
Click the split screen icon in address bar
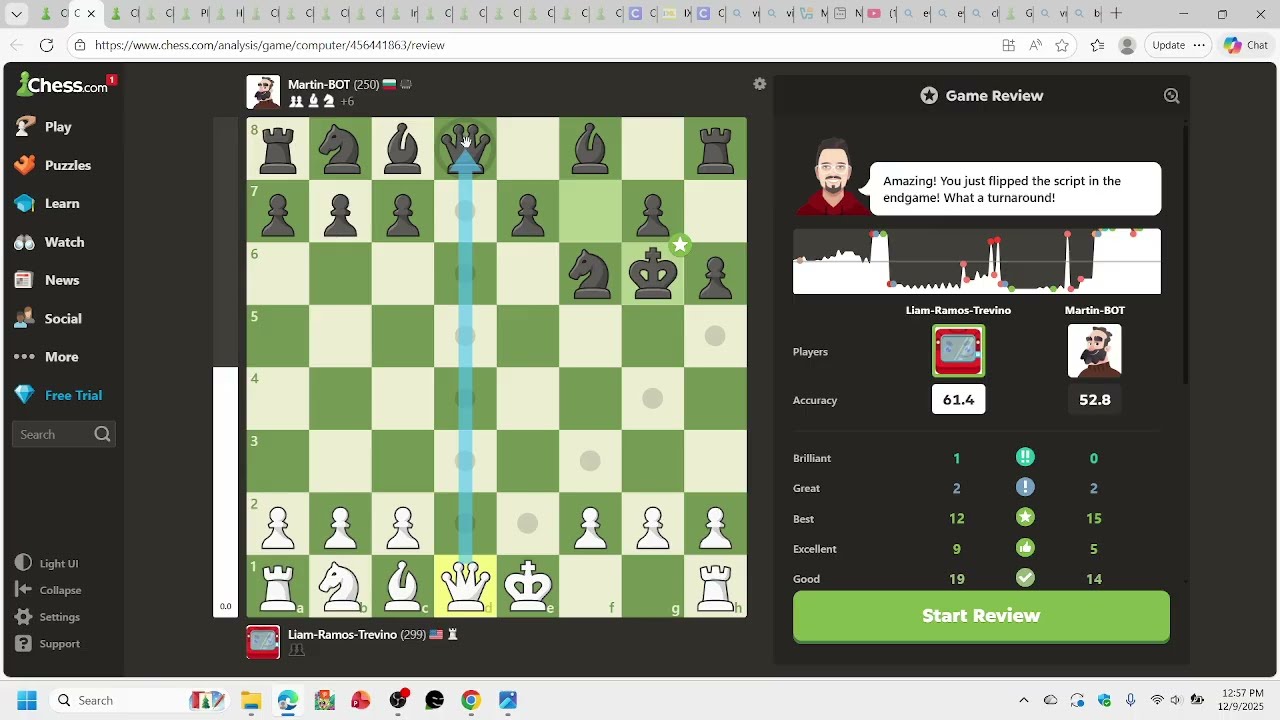tap(1008, 45)
